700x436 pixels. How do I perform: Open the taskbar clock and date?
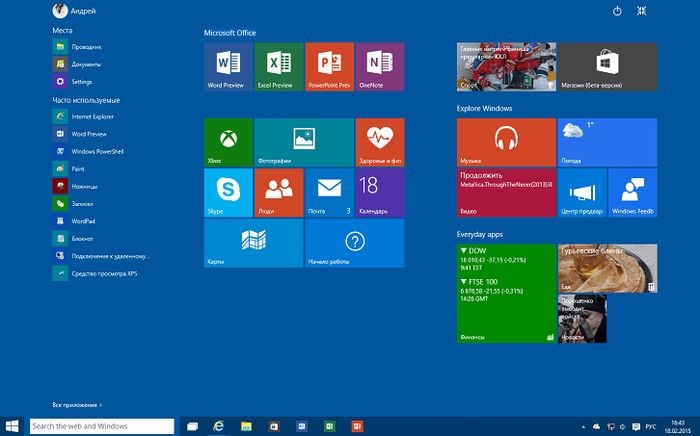pyautogui.click(x=678, y=427)
